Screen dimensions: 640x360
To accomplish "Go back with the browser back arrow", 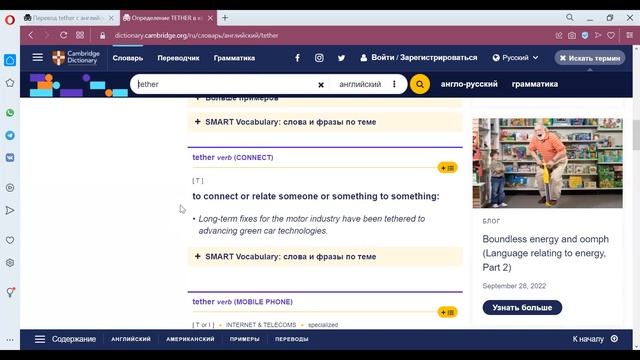I will click(31, 36).
